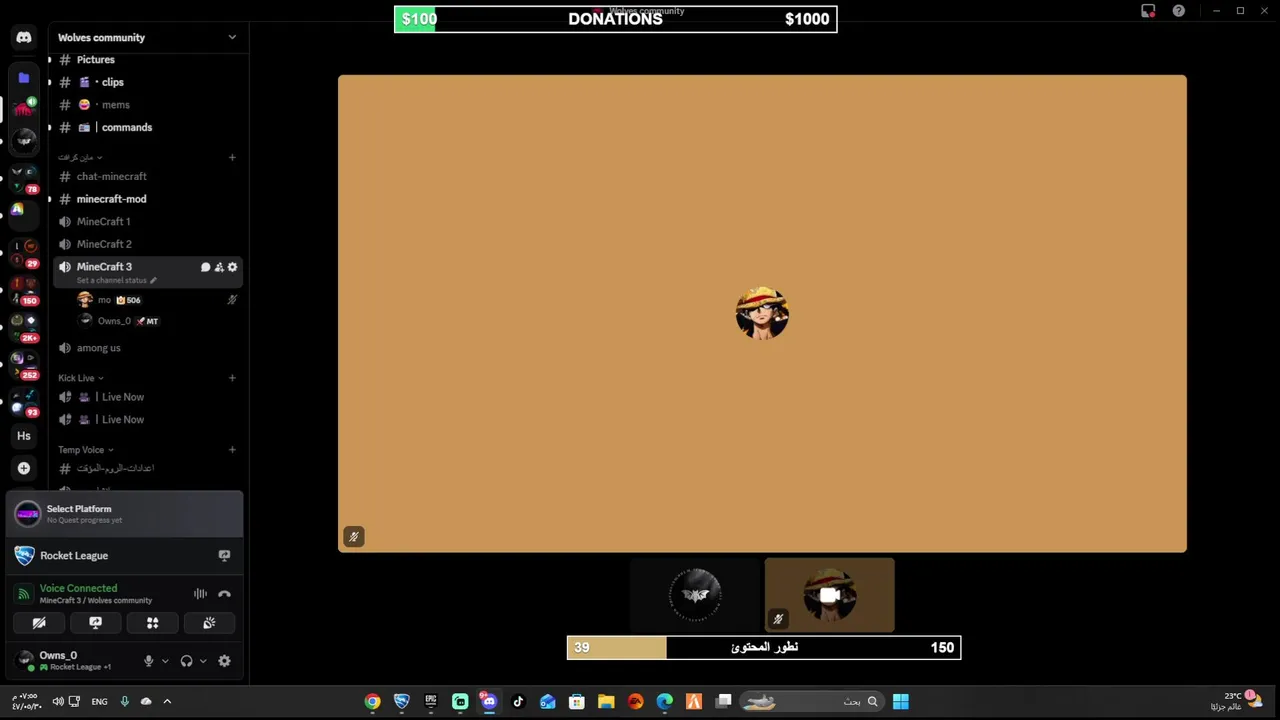Click the voice connection signal icon

(x=24, y=594)
